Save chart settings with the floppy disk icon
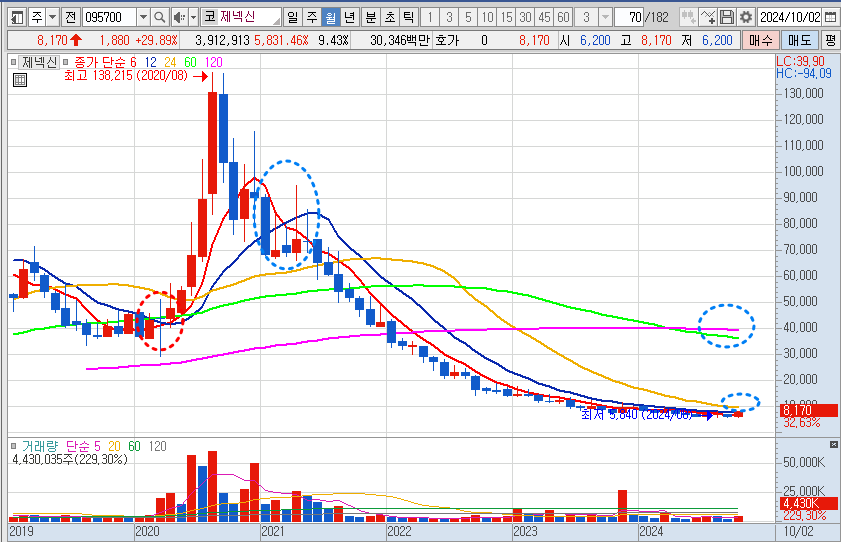 [x=727, y=17]
